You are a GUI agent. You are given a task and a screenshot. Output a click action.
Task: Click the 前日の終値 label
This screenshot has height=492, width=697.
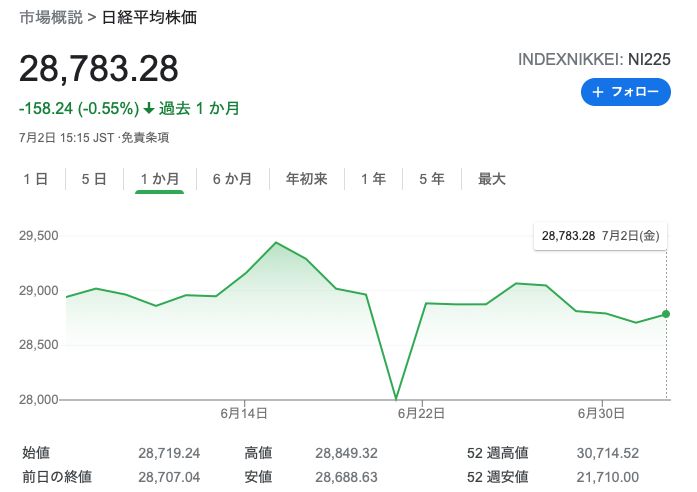click(x=57, y=477)
